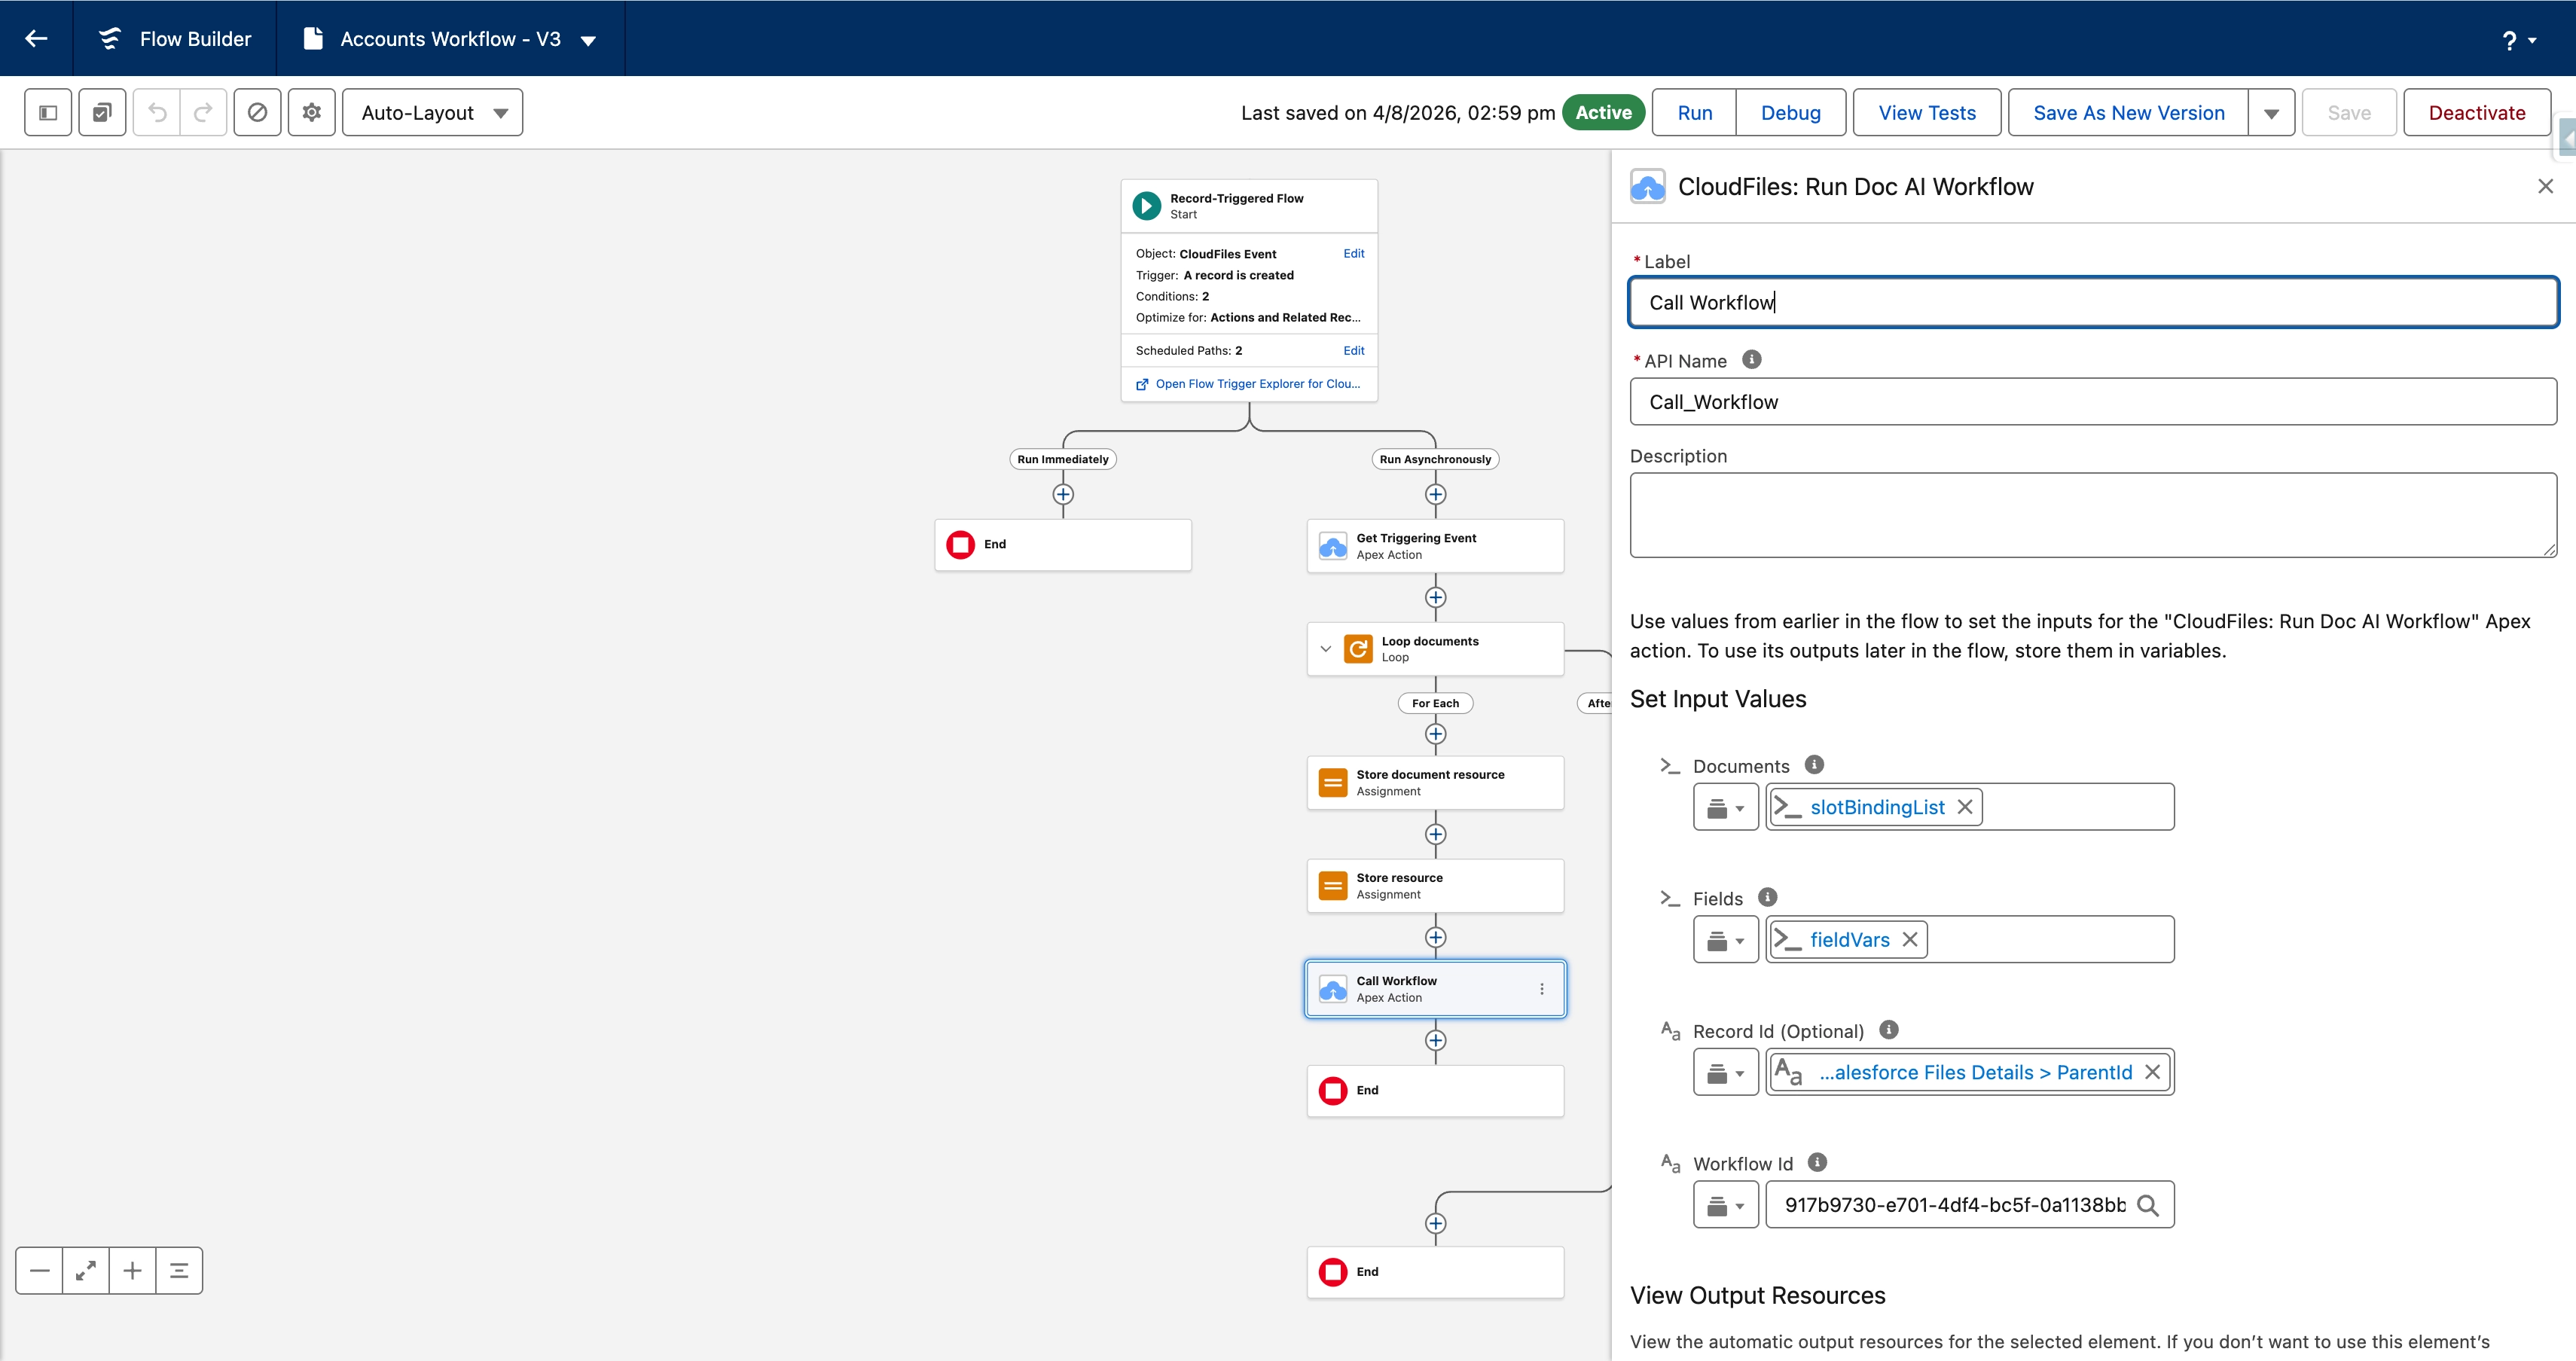Add element below Store resource assignment
The height and width of the screenshot is (1361, 2576).
tap(1435, 937)
